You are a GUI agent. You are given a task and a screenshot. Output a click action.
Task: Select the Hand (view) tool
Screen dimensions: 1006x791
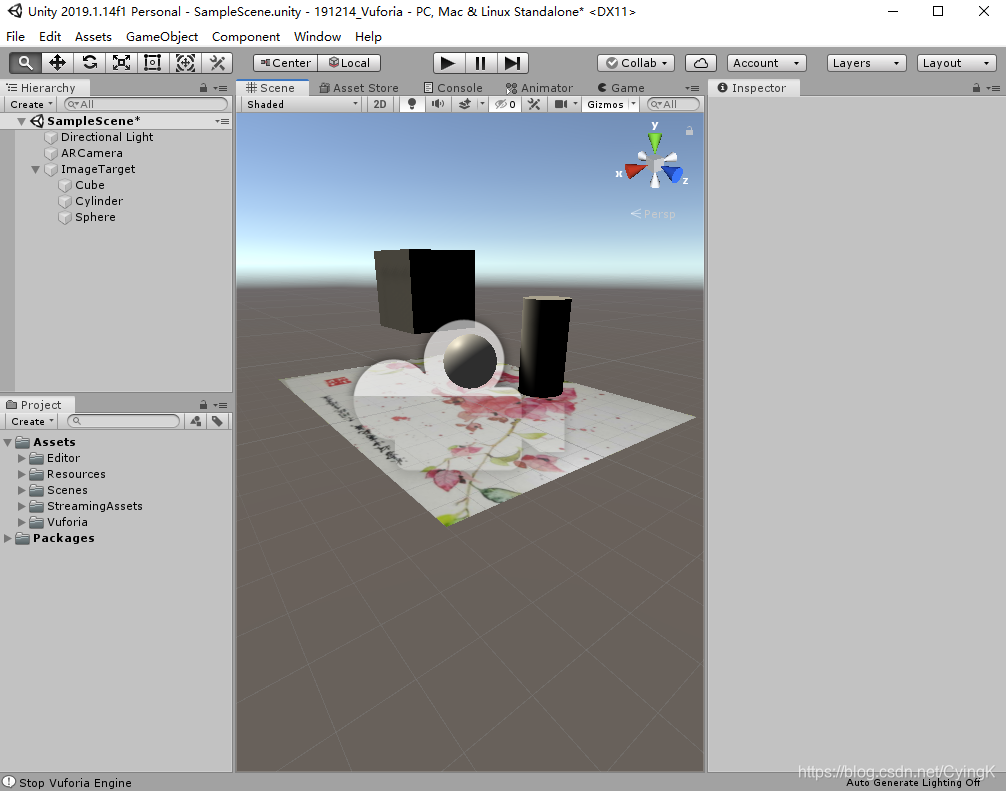click(x=25, y=63)
